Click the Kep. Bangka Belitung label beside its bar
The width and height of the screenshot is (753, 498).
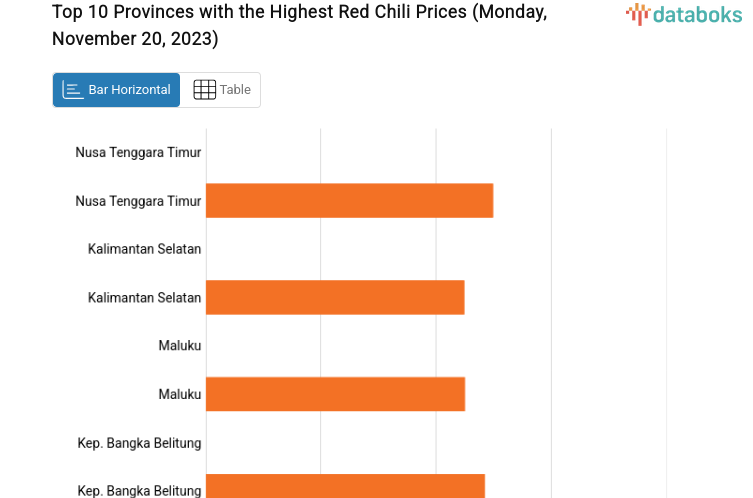(x=139, y=490)
